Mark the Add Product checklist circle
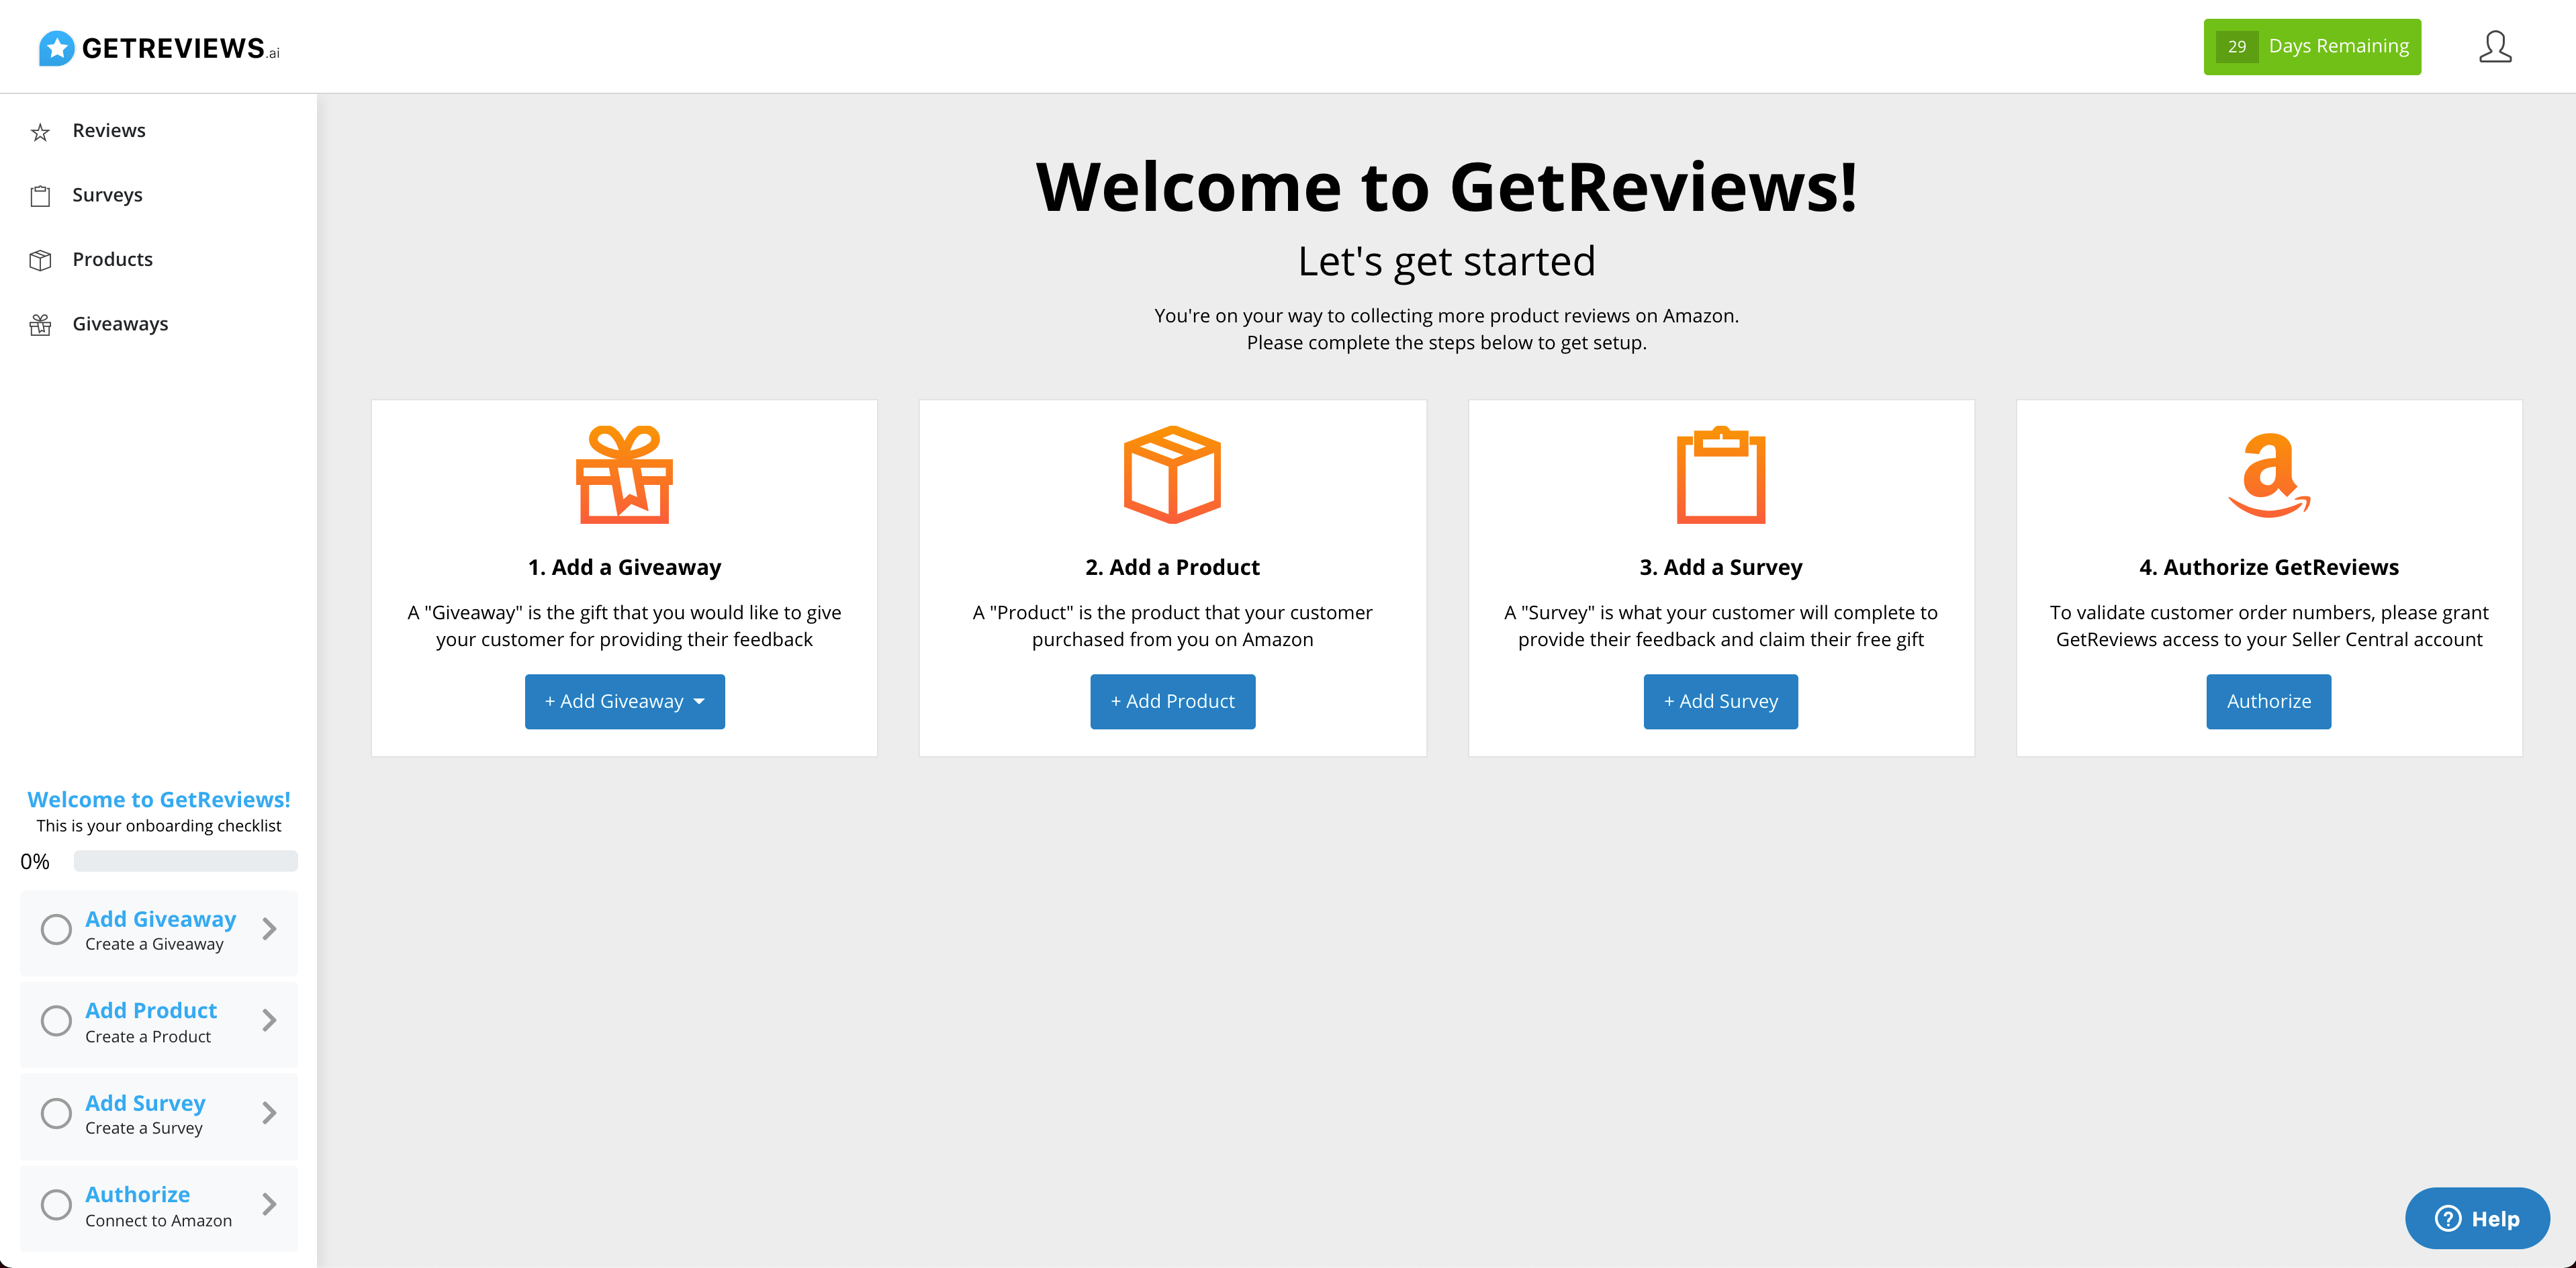This screenshot has height=1268, width=2576. coord(56,1021)
